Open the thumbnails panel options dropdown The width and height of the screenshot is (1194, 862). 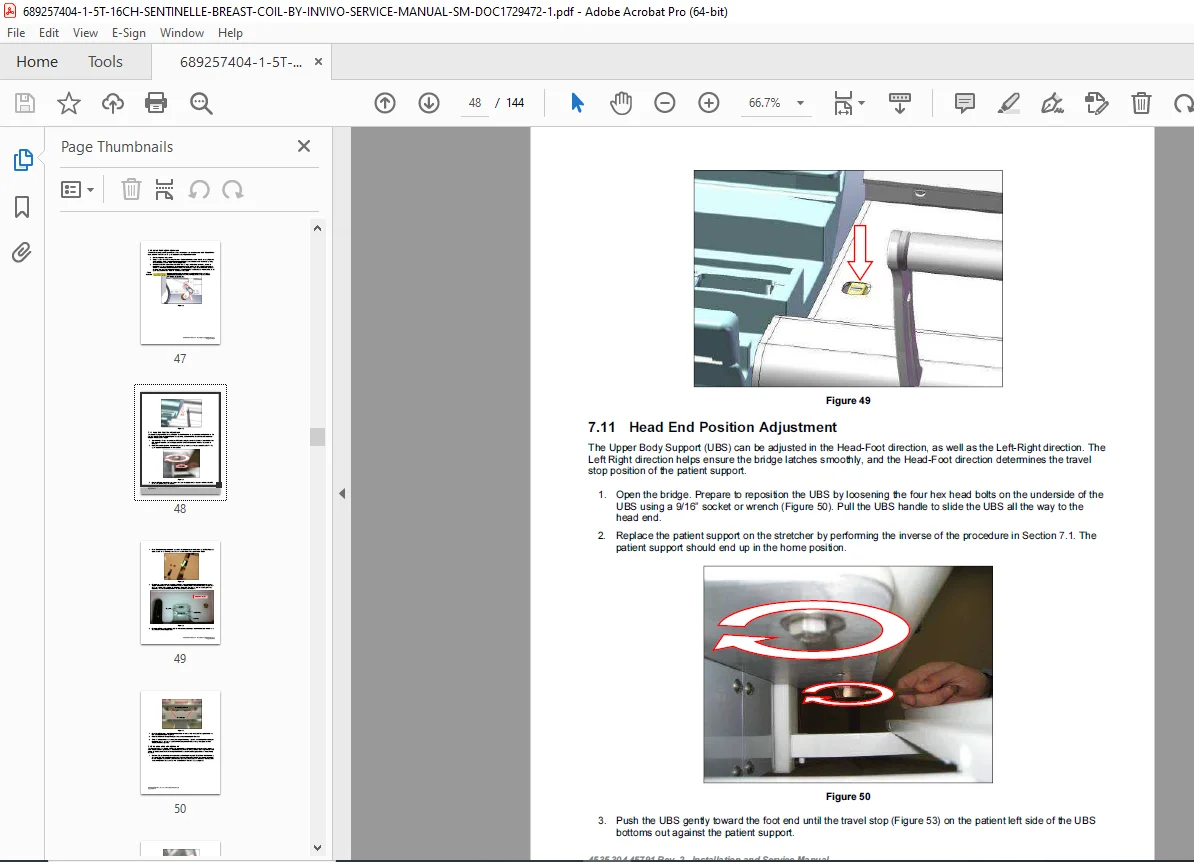(78, 189)
